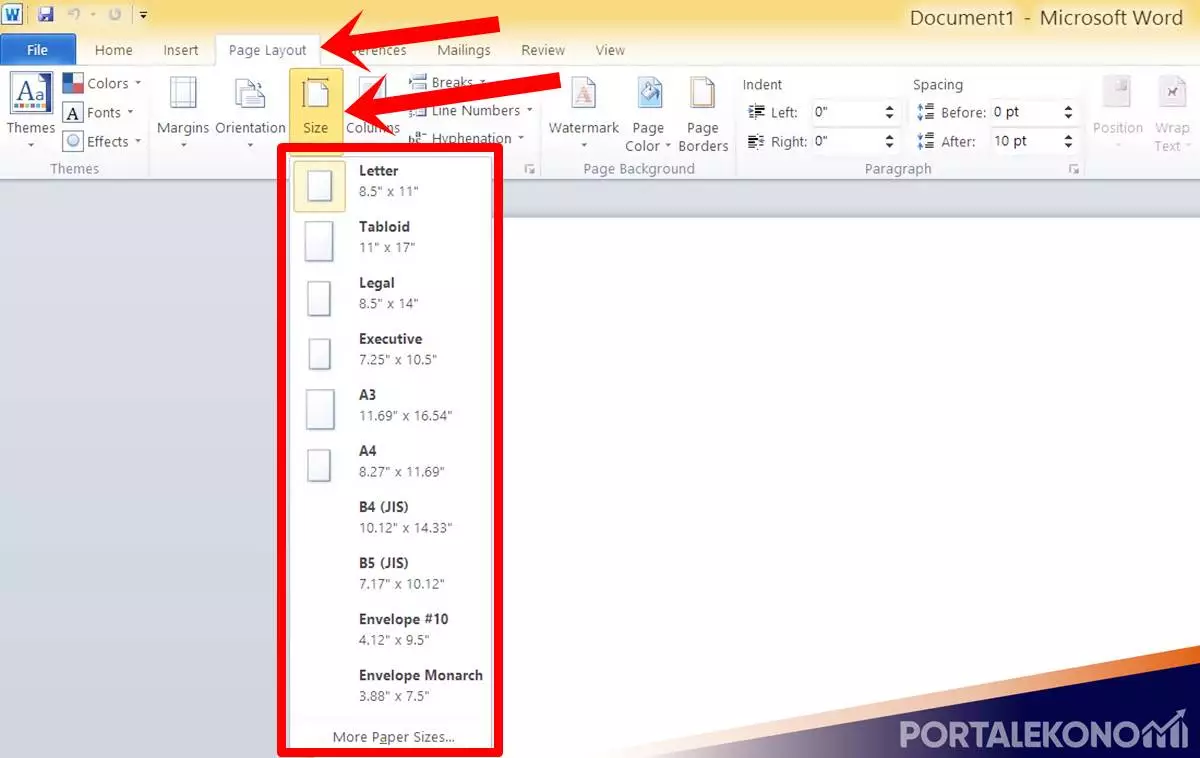Click the Spacing After value field
The image size is (1200, 758).
1024,141
